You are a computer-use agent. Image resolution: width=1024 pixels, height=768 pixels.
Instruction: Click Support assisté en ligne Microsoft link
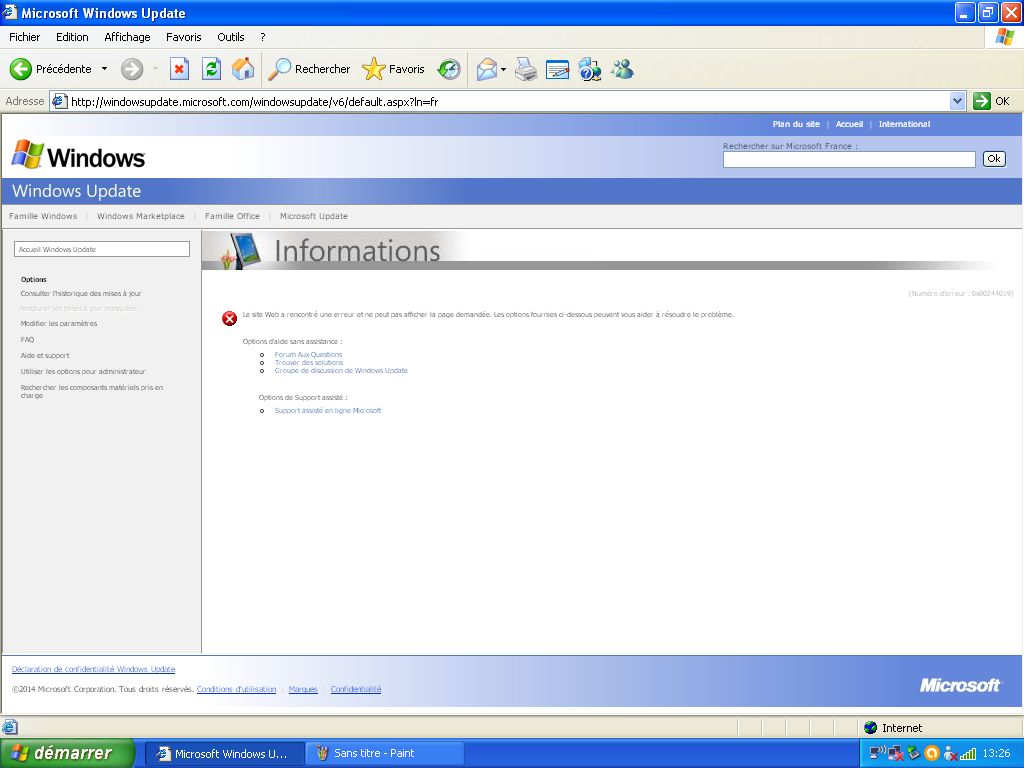point(328,410)
